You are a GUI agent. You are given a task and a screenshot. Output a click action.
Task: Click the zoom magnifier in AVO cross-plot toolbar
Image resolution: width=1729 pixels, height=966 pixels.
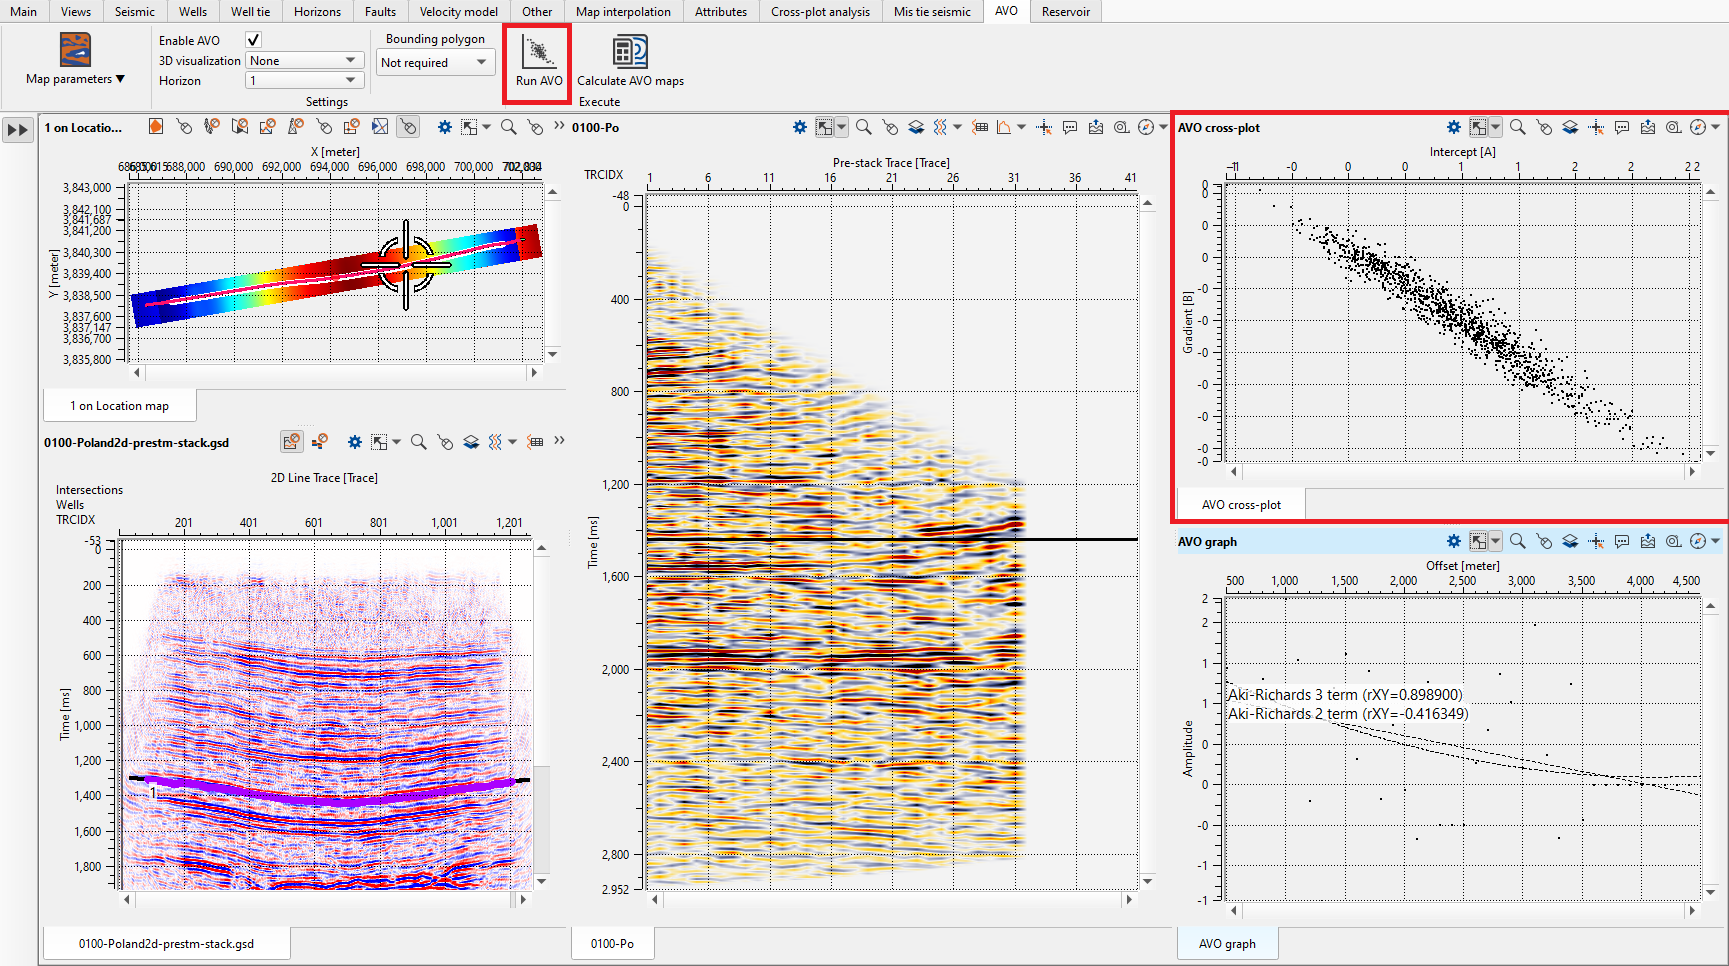pyautogui.click(x=1518, y=127)
